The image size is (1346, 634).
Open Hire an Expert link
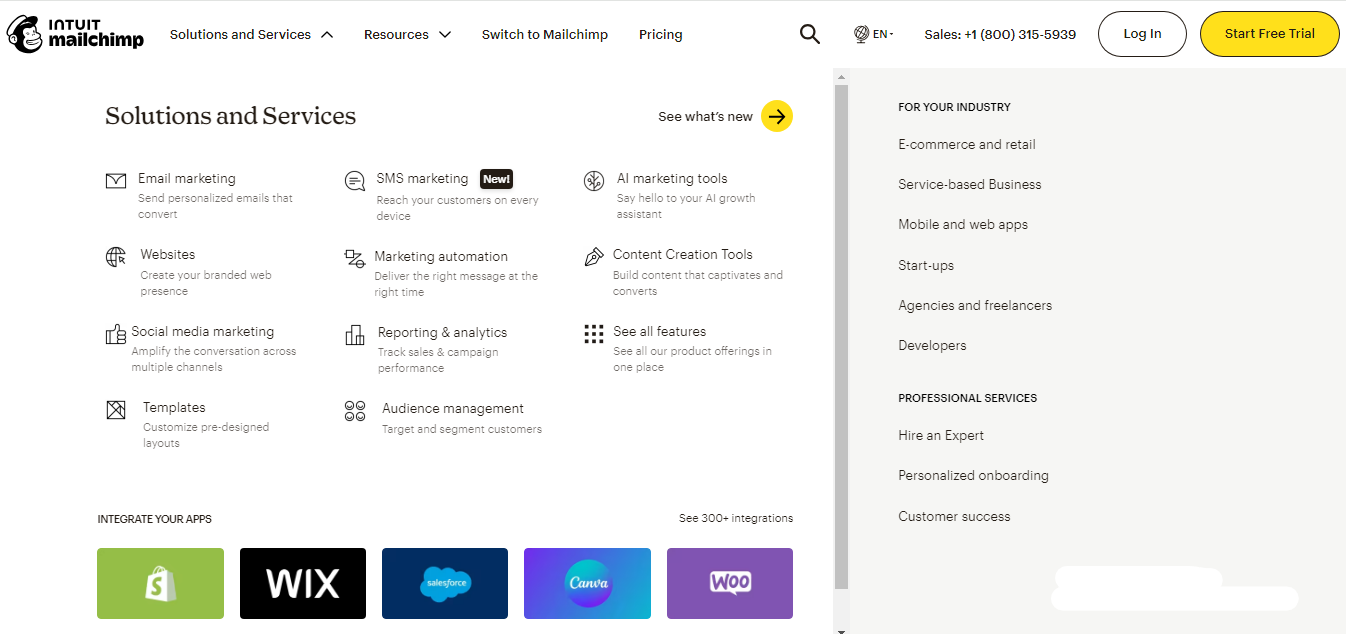[x=941, y=435]
